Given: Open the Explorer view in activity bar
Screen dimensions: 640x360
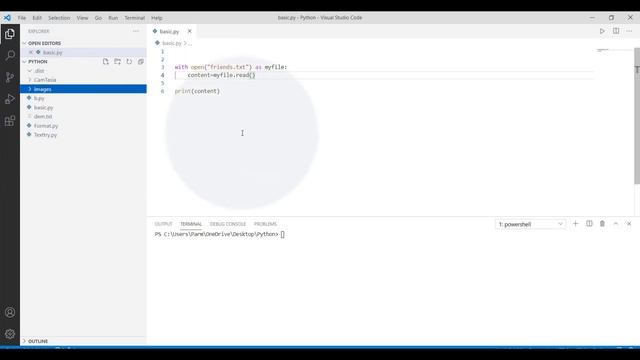Looking at the screenshot, I should 10,34.
